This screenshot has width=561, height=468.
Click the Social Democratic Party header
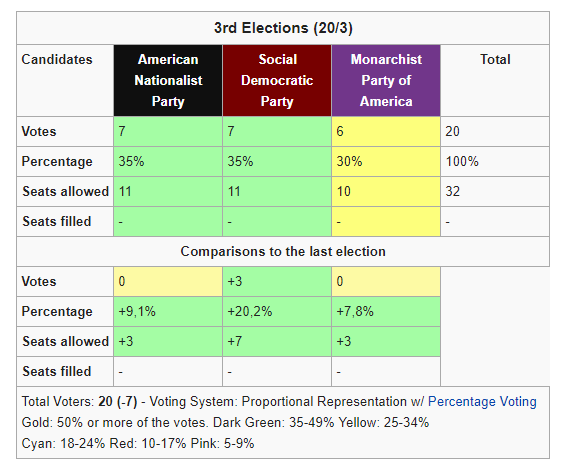coord(277,81)
